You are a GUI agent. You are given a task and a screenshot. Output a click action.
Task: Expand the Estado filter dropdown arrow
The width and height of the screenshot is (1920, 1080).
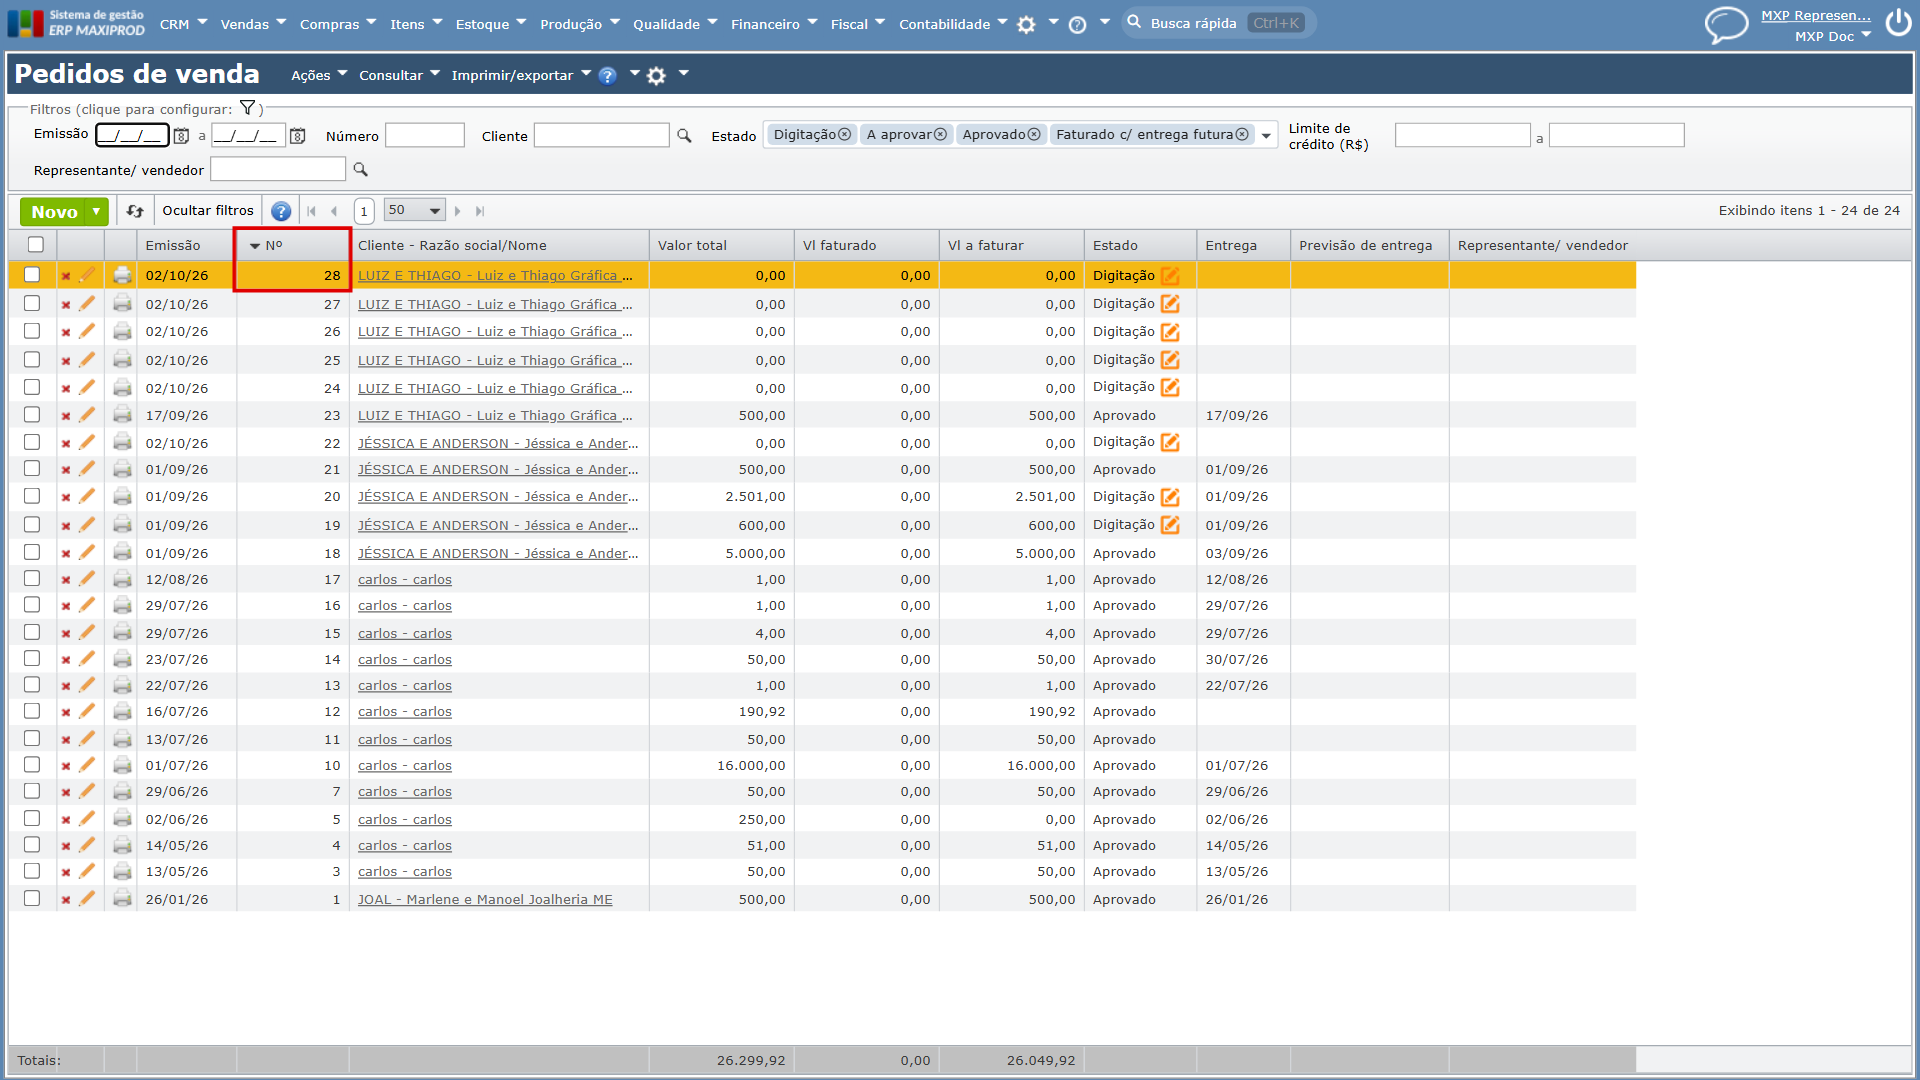pos(1266,136)
